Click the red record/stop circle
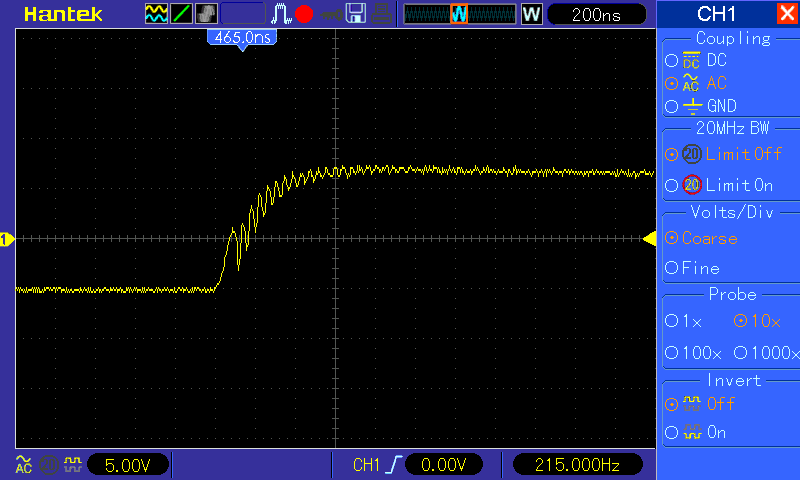The height and width of the screenshot is (480, 800). click(304, 14)
